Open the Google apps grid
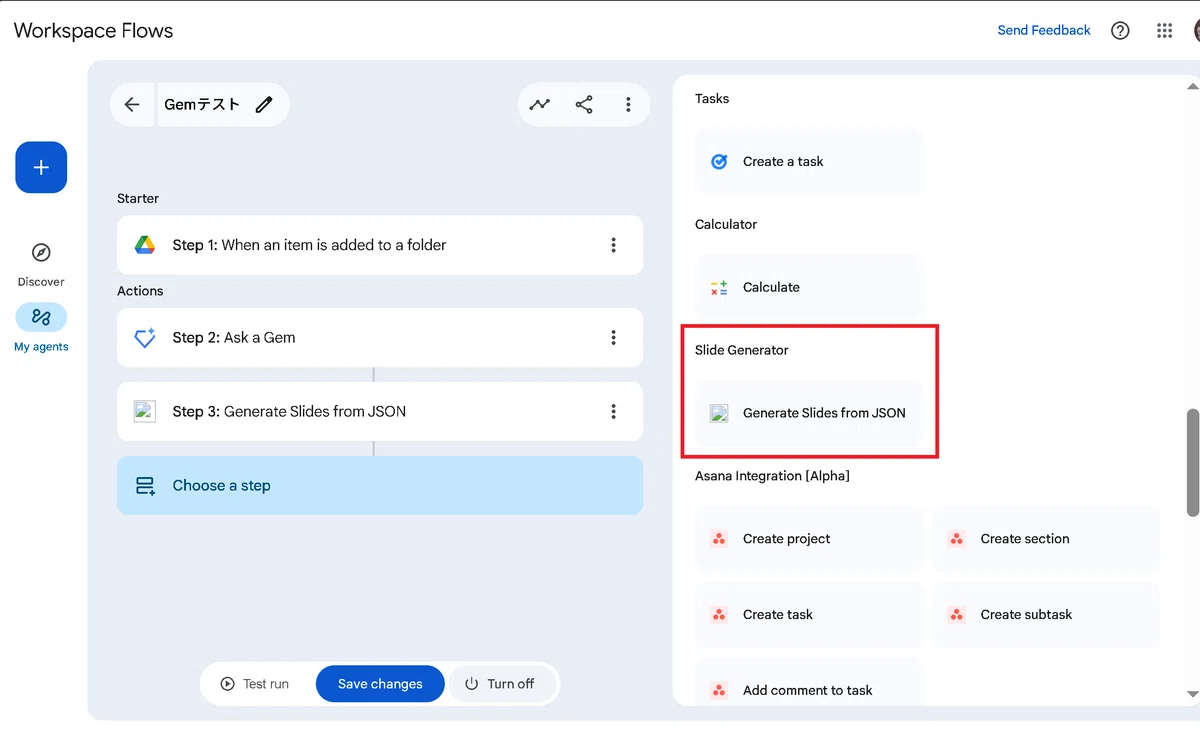Viewport: 1200px width, 730px height. [x=1164, y=31]
